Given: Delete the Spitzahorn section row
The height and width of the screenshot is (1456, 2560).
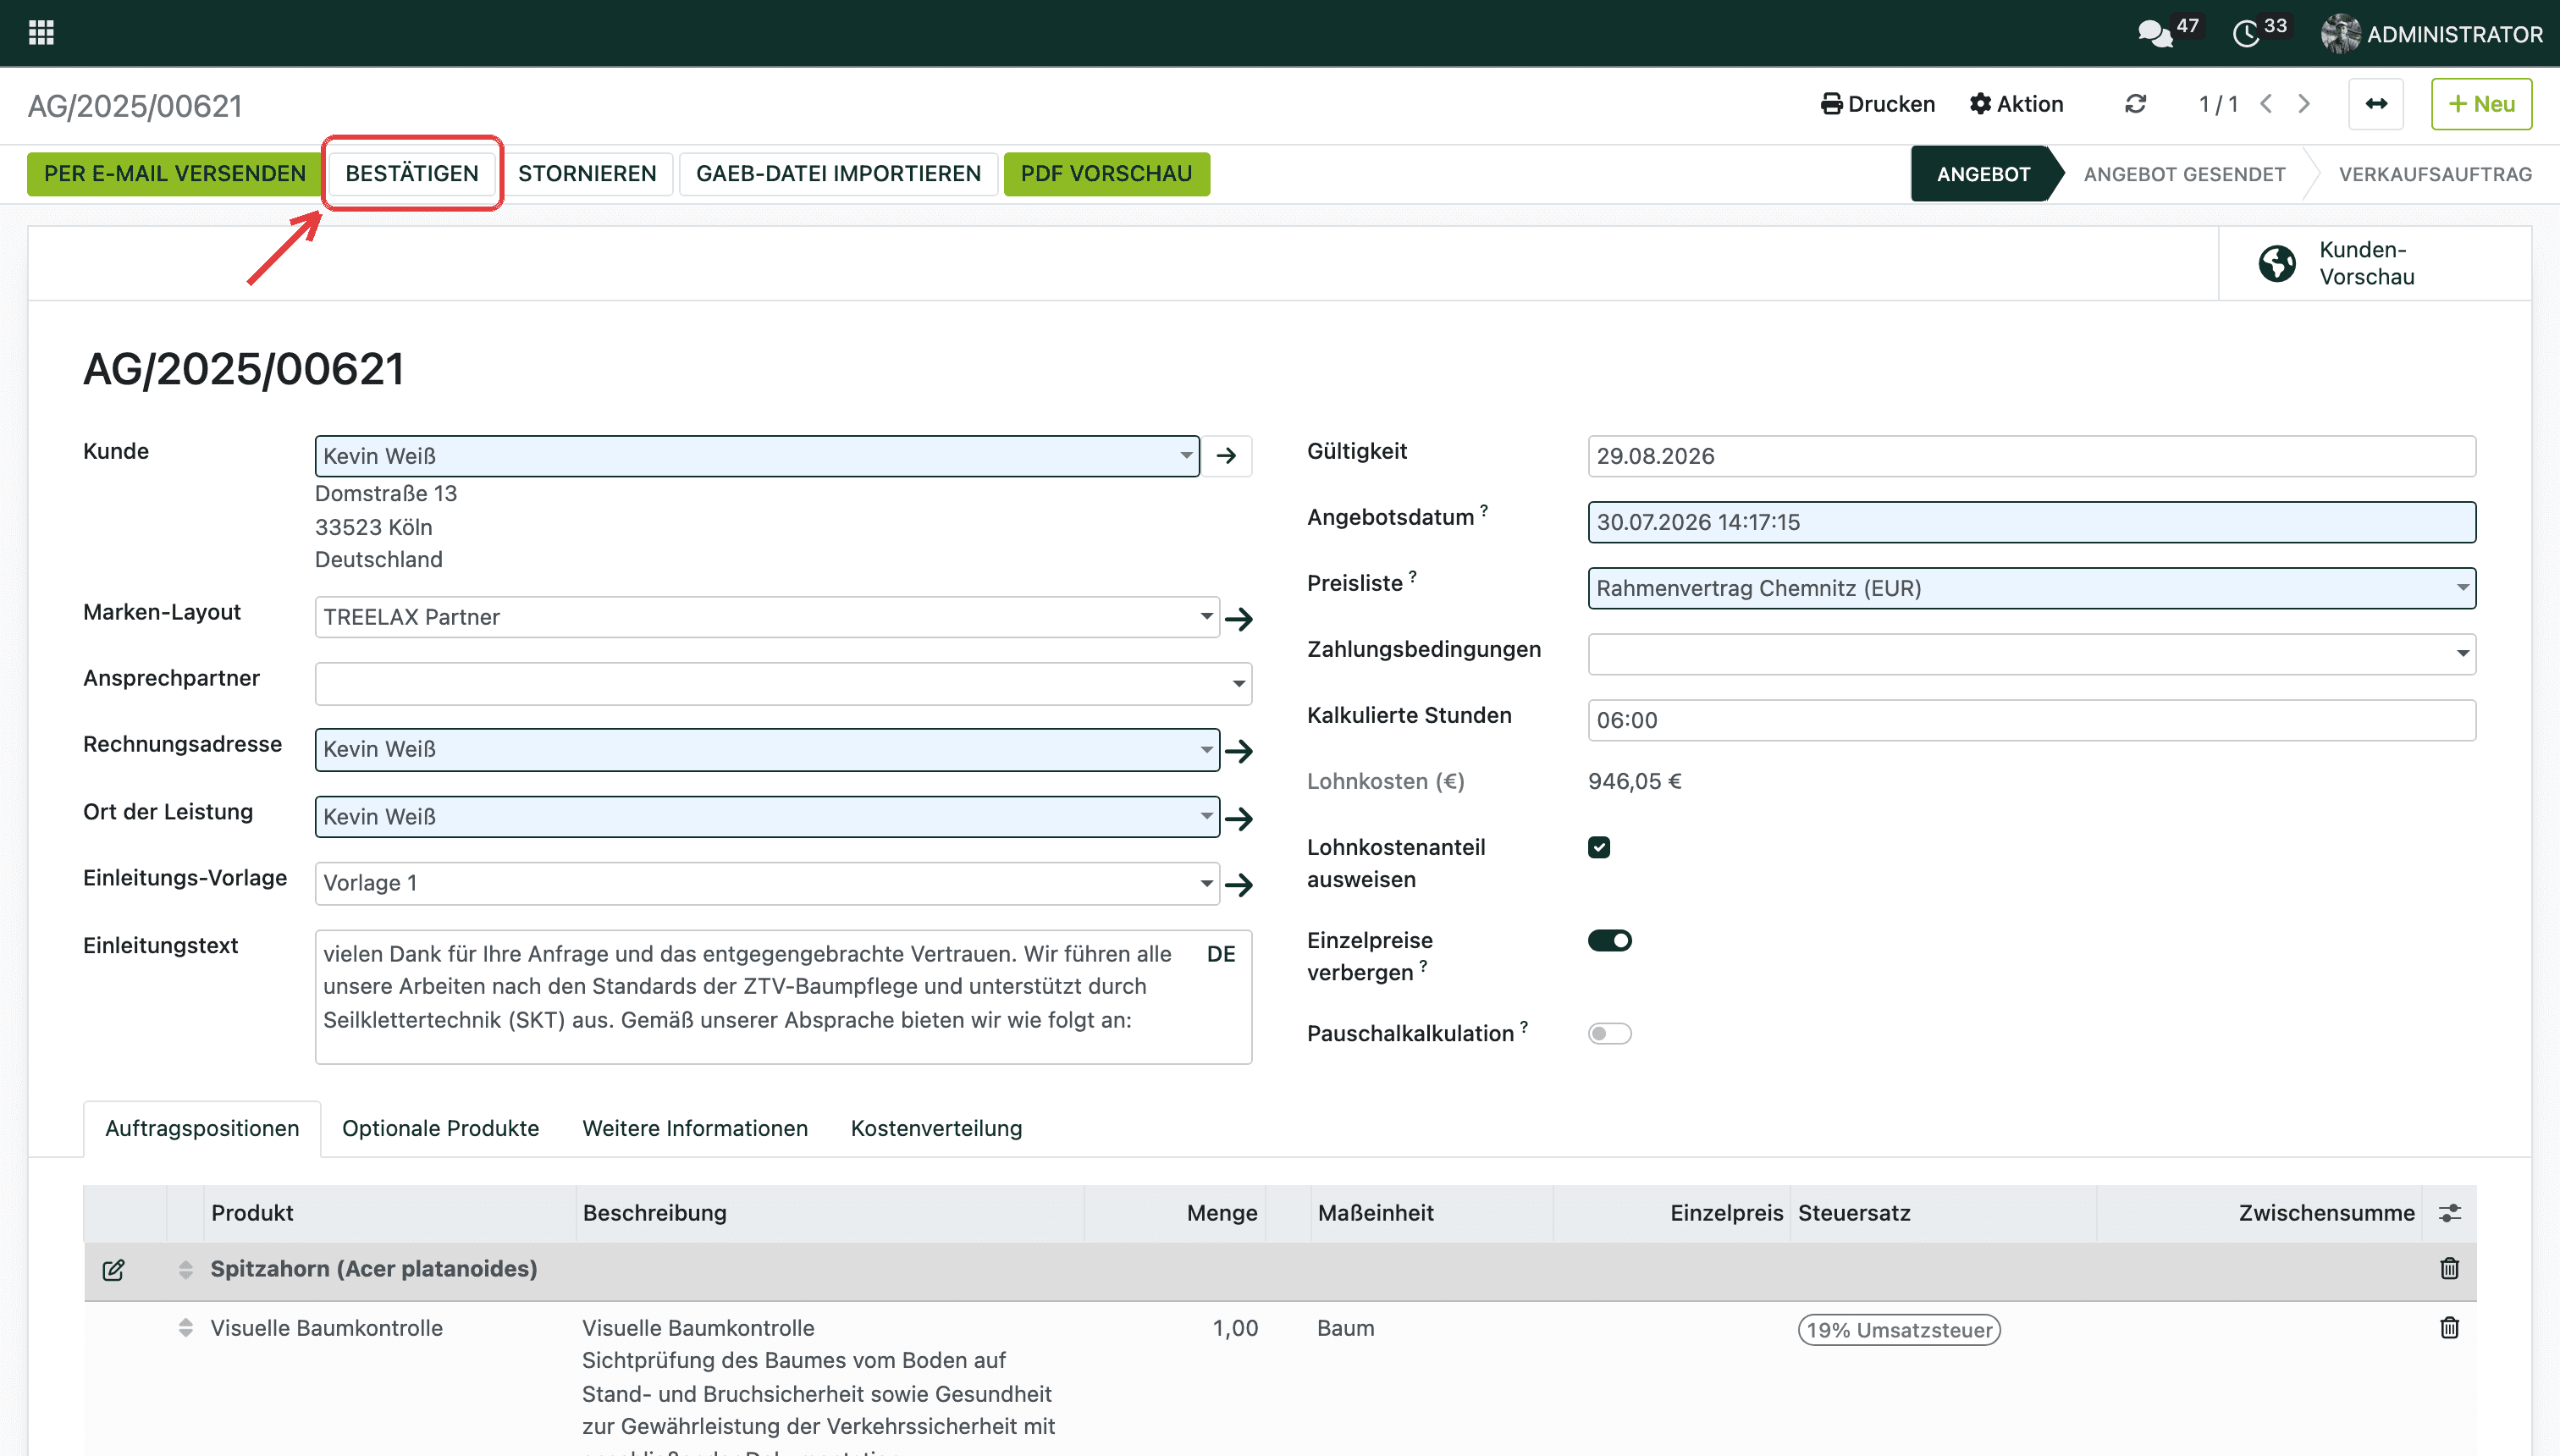Looking at the screenshot, I should click(2449, 1269).
